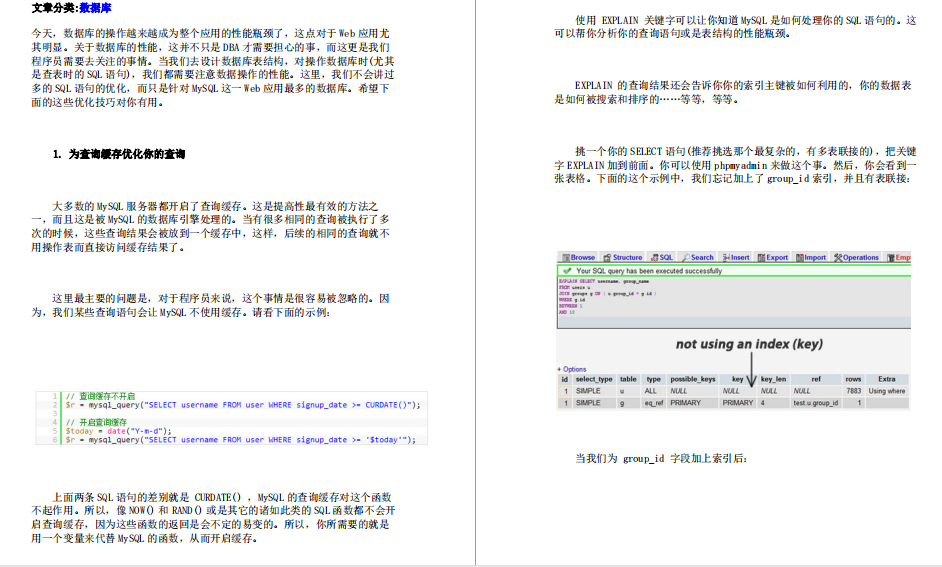
Task: Switch to the Export tab
Action: (773, 257)
